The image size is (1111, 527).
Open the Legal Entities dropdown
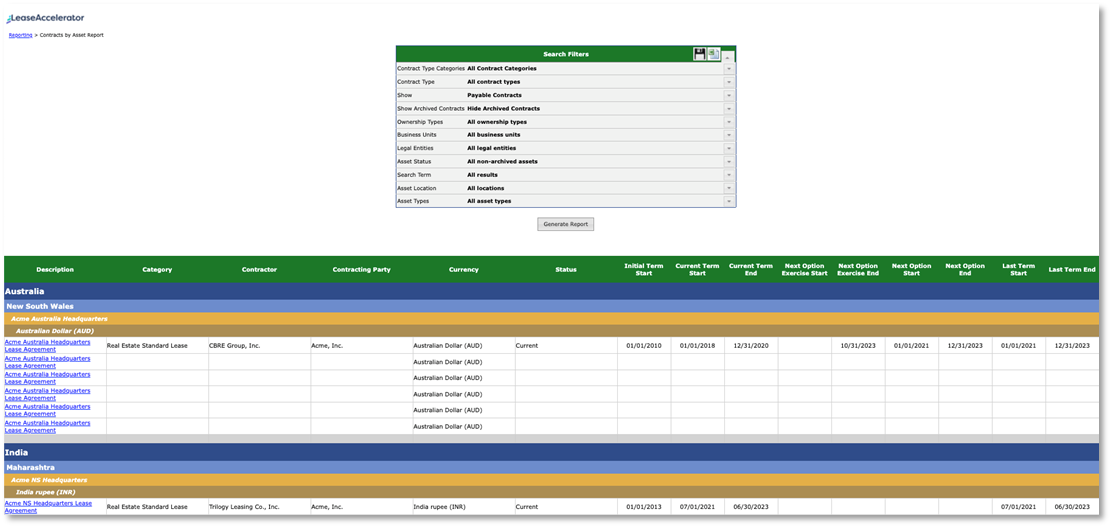coord(728,148)
